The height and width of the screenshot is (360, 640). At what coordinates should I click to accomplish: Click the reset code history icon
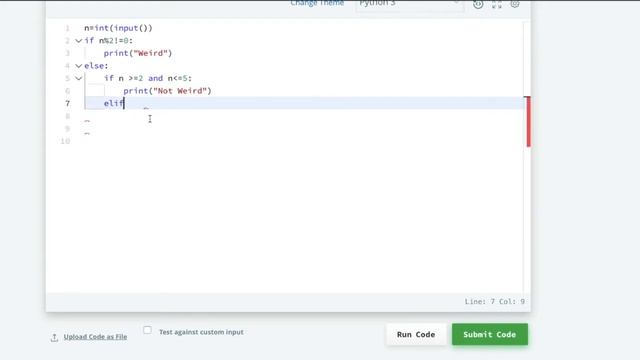click(x=478, y=4)
